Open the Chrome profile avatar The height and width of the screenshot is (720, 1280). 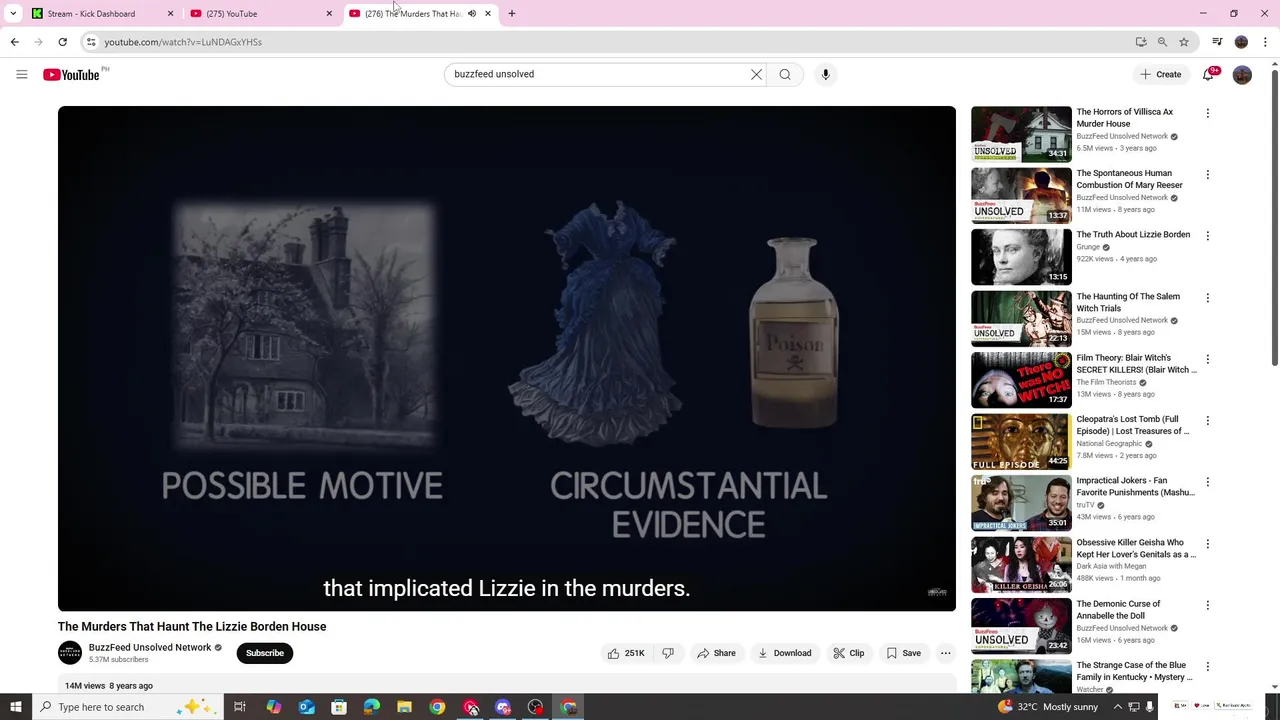click(x=1241, y=42)
